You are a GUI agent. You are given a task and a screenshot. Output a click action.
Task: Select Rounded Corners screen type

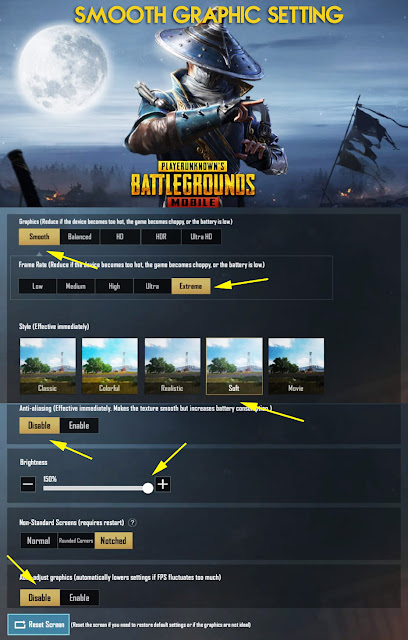[76, 540]
